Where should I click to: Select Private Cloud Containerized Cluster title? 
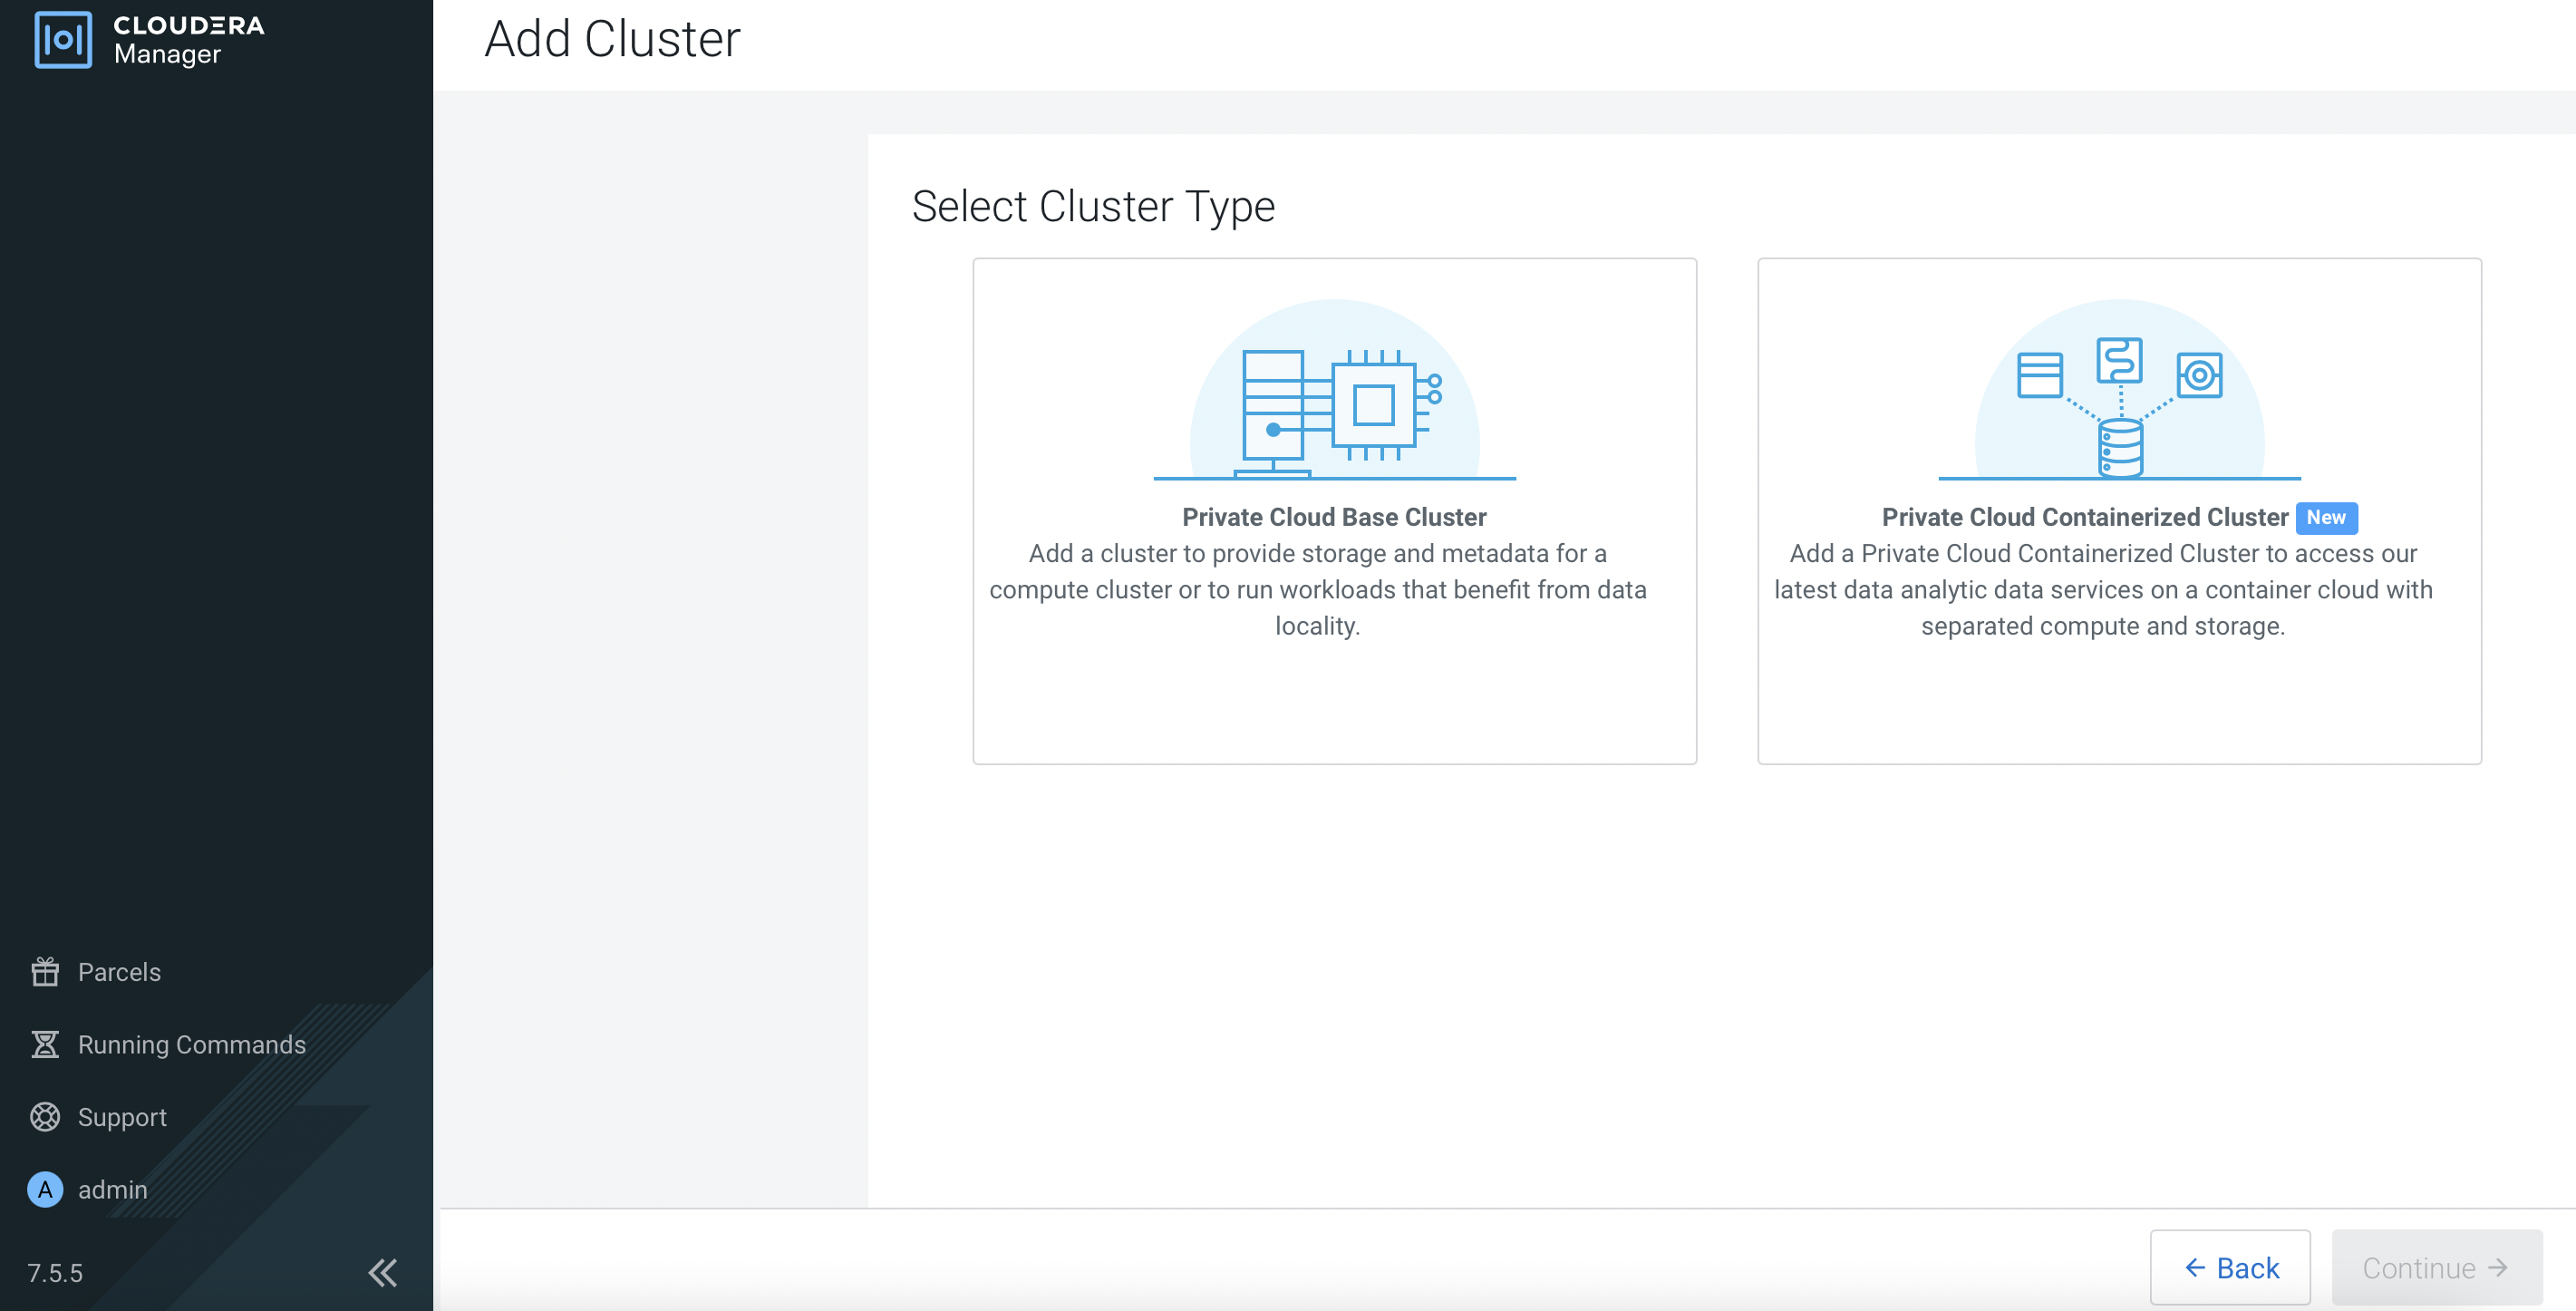coord(2084,517)
